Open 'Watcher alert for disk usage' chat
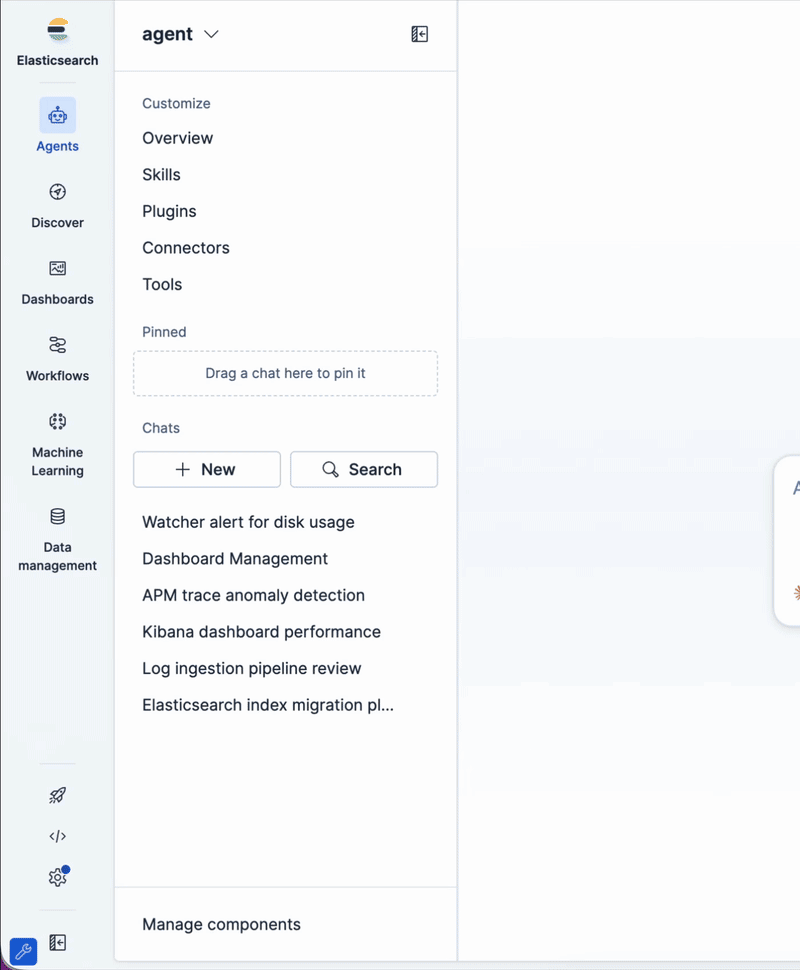Image resolution: width=800 pixels, height=970 pixels. point(248,522)
